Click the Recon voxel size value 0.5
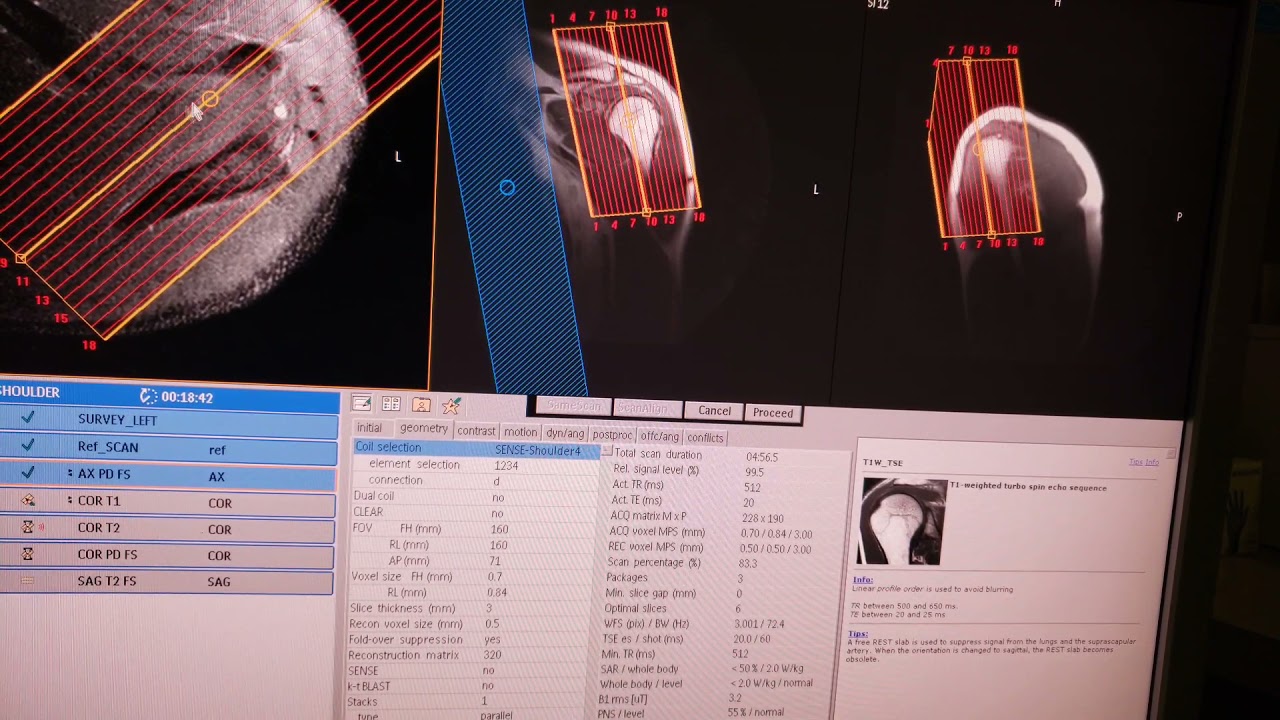1280x720 pixels. click(x=493, y=624)
